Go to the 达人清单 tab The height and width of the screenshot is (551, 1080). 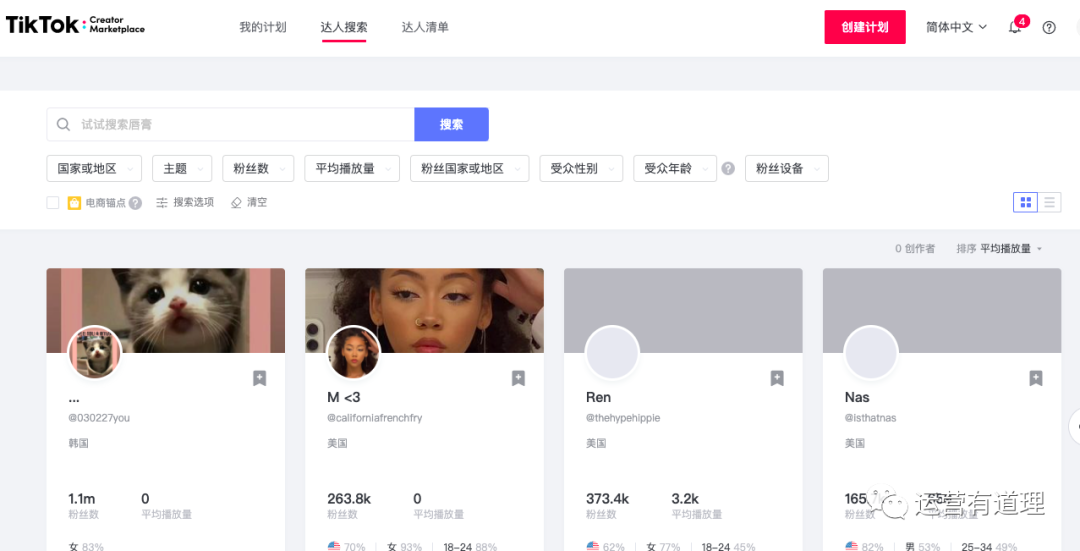(x=425, y=27)
